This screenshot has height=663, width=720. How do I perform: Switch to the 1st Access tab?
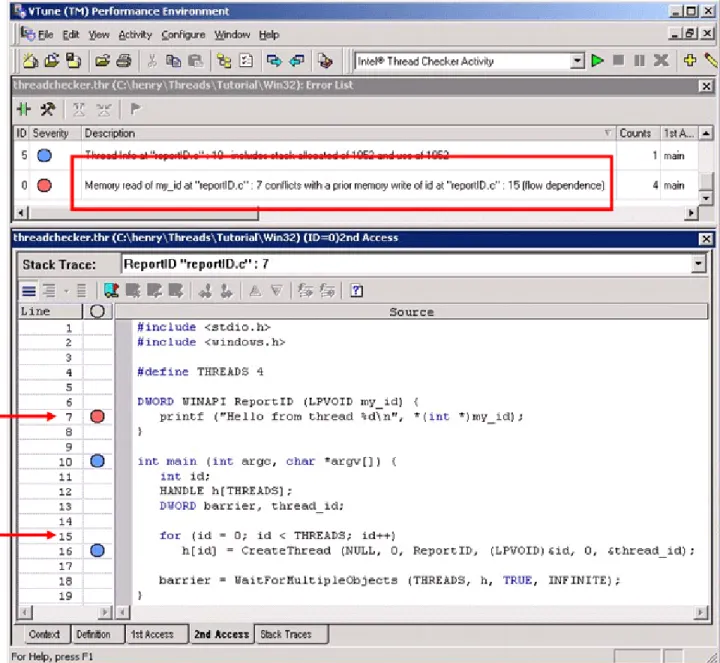(x=152, y=634)
